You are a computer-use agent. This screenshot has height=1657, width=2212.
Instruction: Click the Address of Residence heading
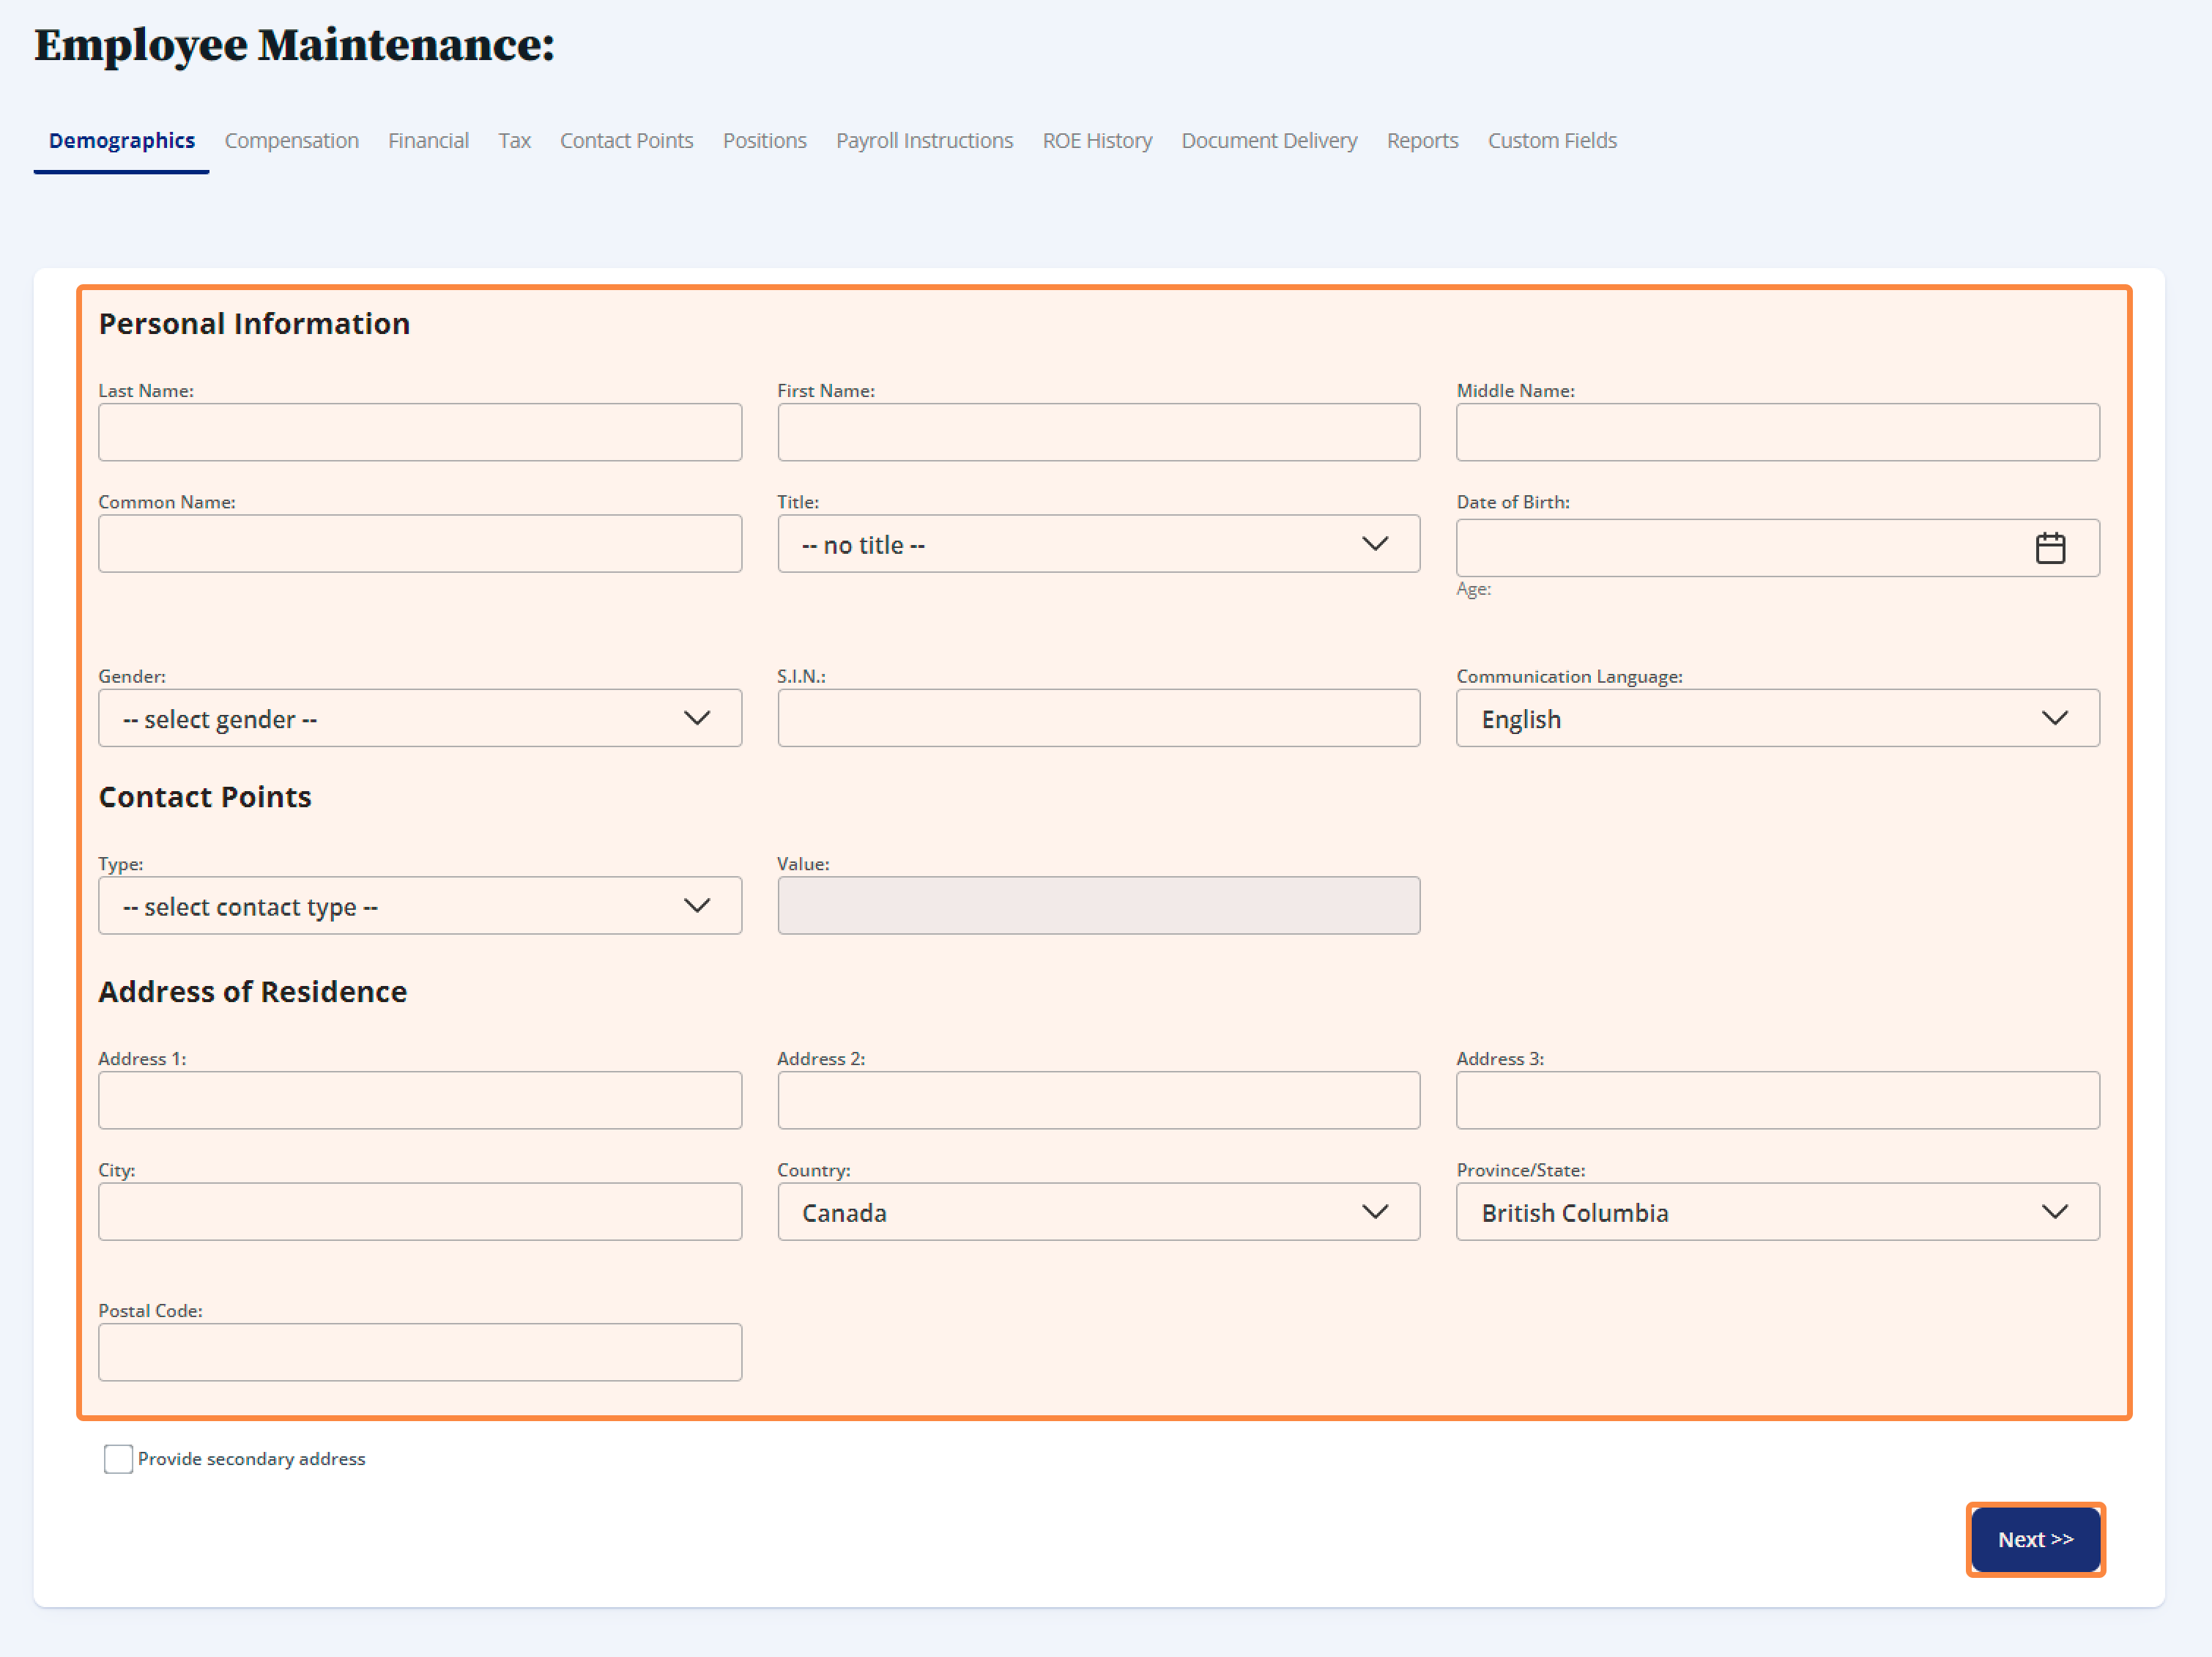(x=253, y=991)
